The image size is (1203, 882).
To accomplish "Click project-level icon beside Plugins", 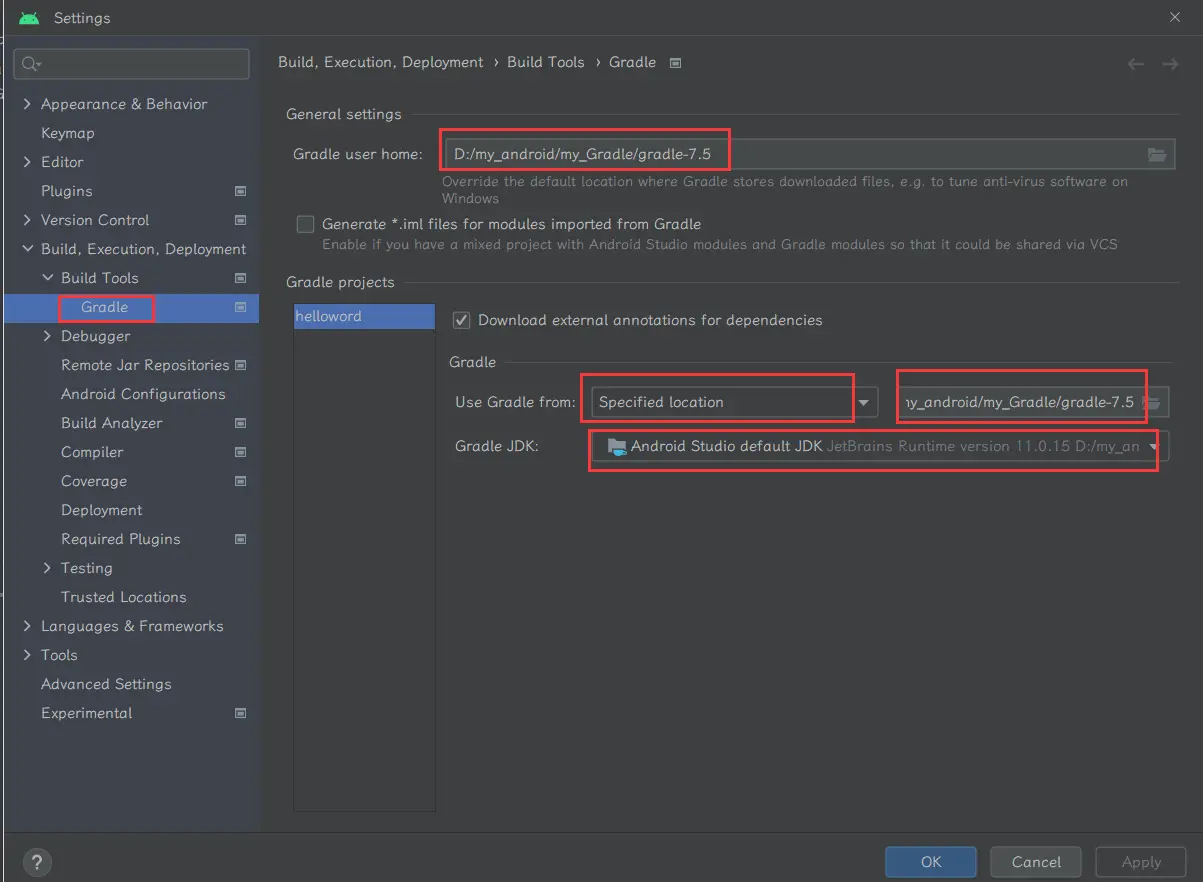I will coord(240,191).
